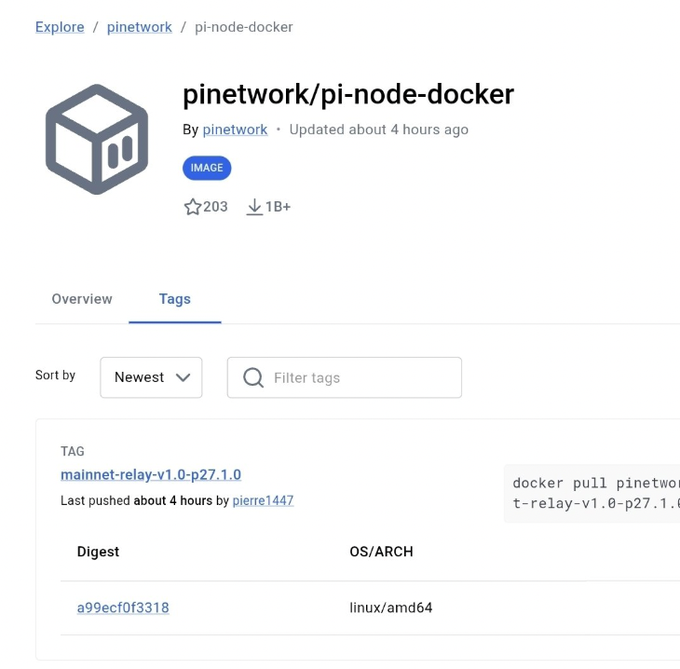
Task: Click the 1B+ downloads count
Action: 278,207
